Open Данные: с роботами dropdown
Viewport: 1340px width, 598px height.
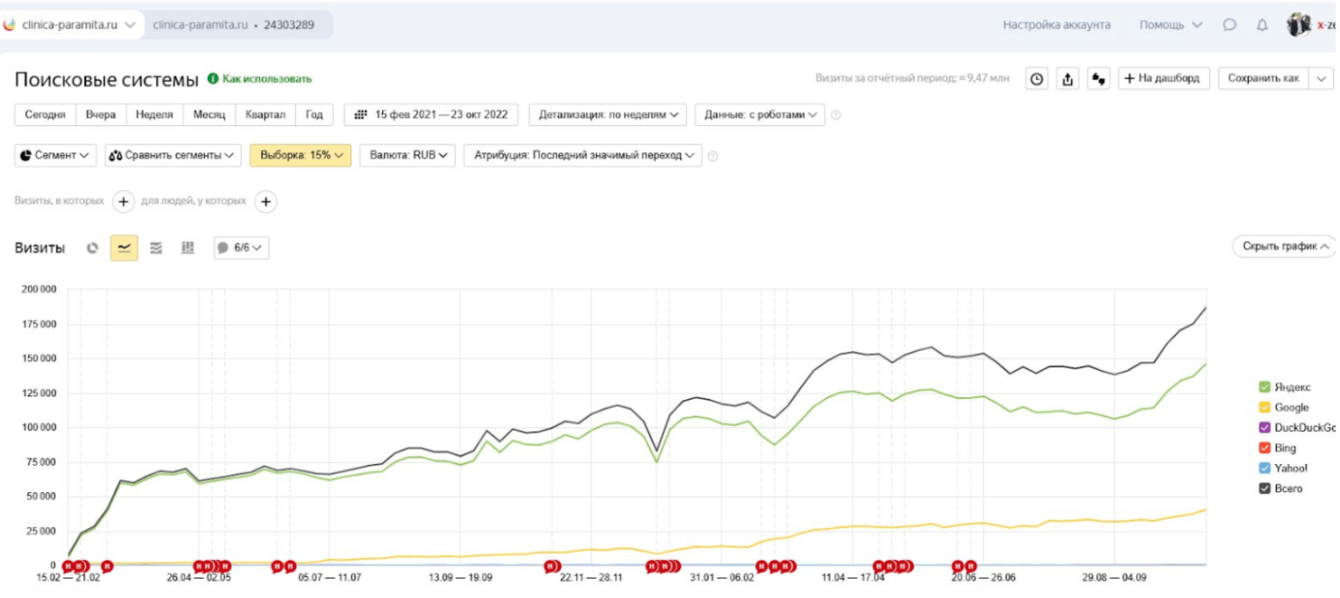760,115
